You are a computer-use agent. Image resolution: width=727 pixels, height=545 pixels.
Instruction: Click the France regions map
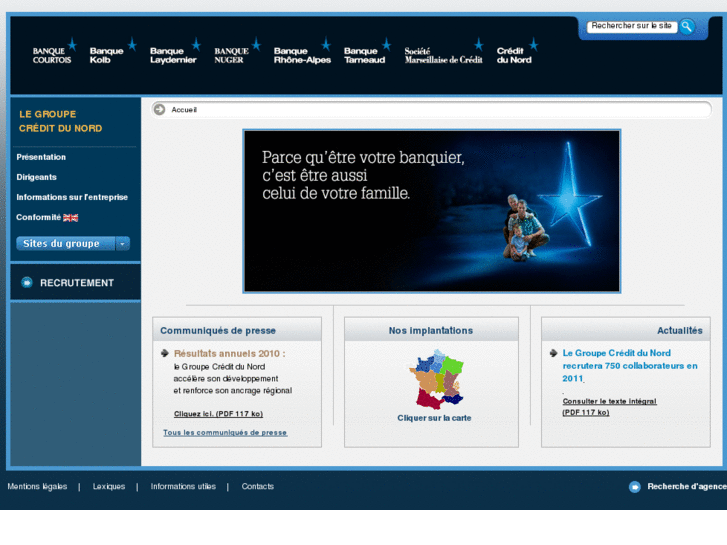tap(436, 380)
